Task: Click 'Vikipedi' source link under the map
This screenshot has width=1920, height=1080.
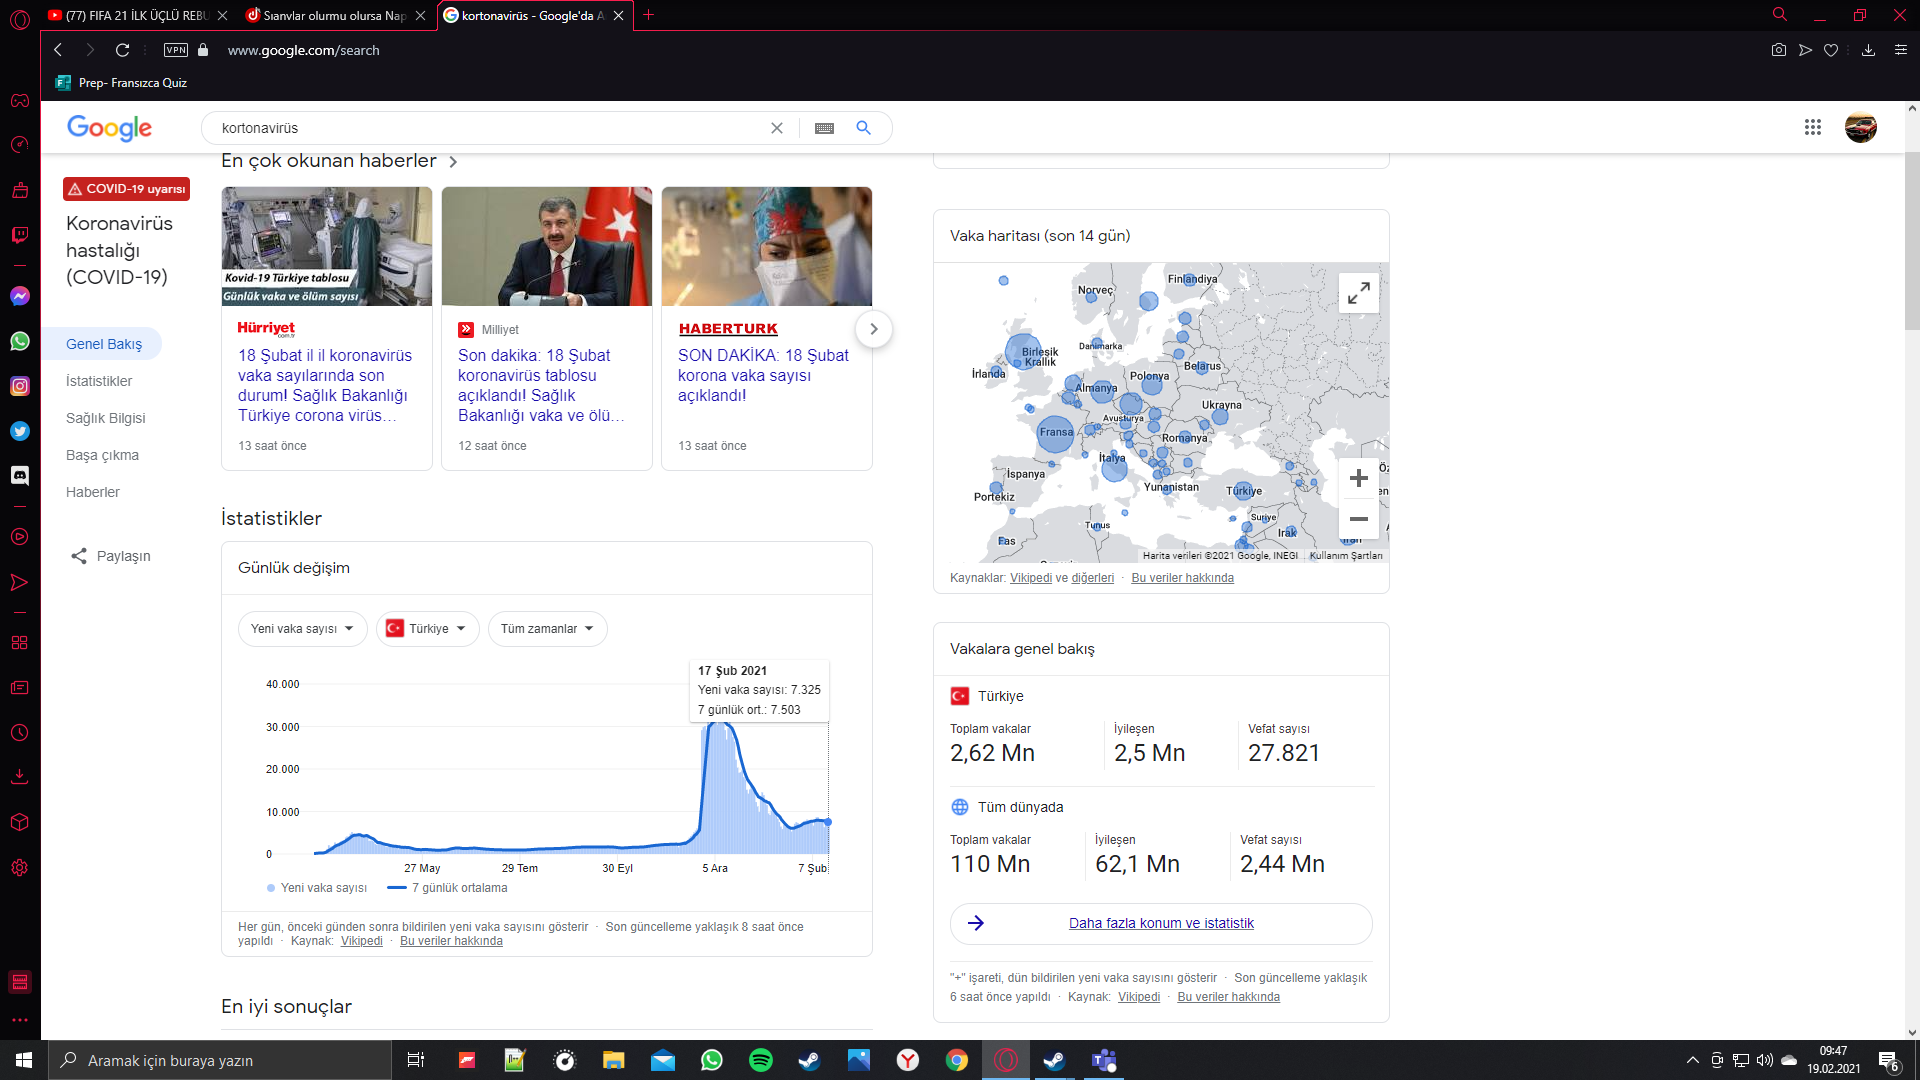Action: point(1031,578)
